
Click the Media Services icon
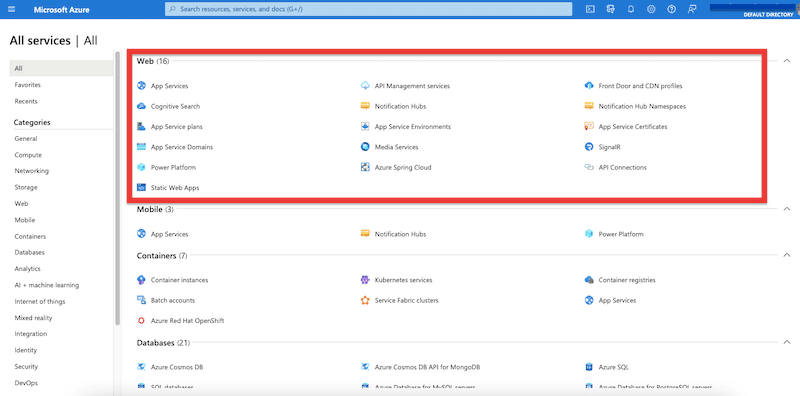[x=365, y=147]
